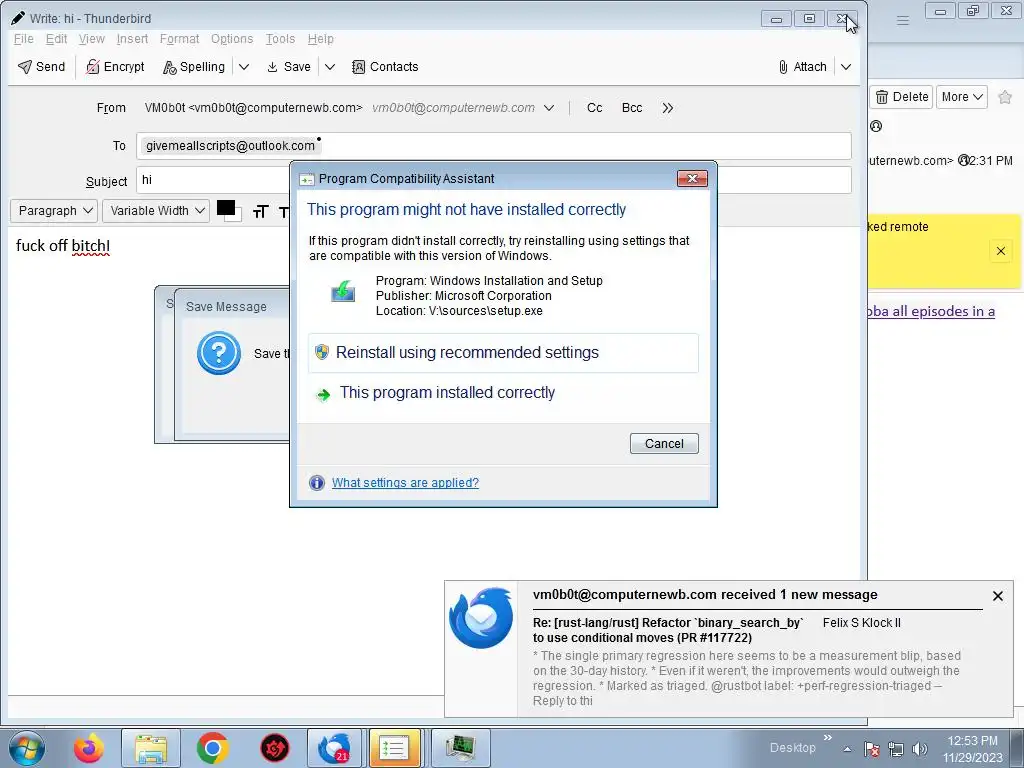The width and height of the screenshot is (1024, 768).
Task: Open the Edit menu
Action: [56, 39]
